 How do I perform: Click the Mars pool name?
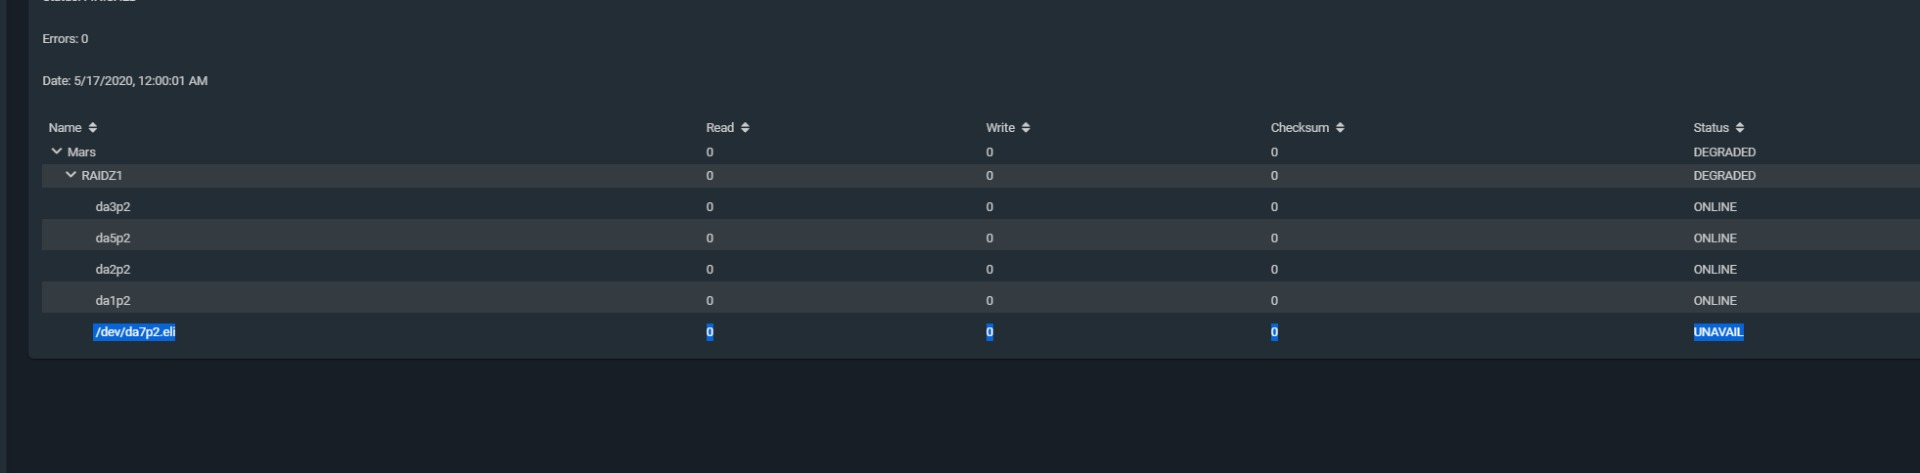point(81,152)
